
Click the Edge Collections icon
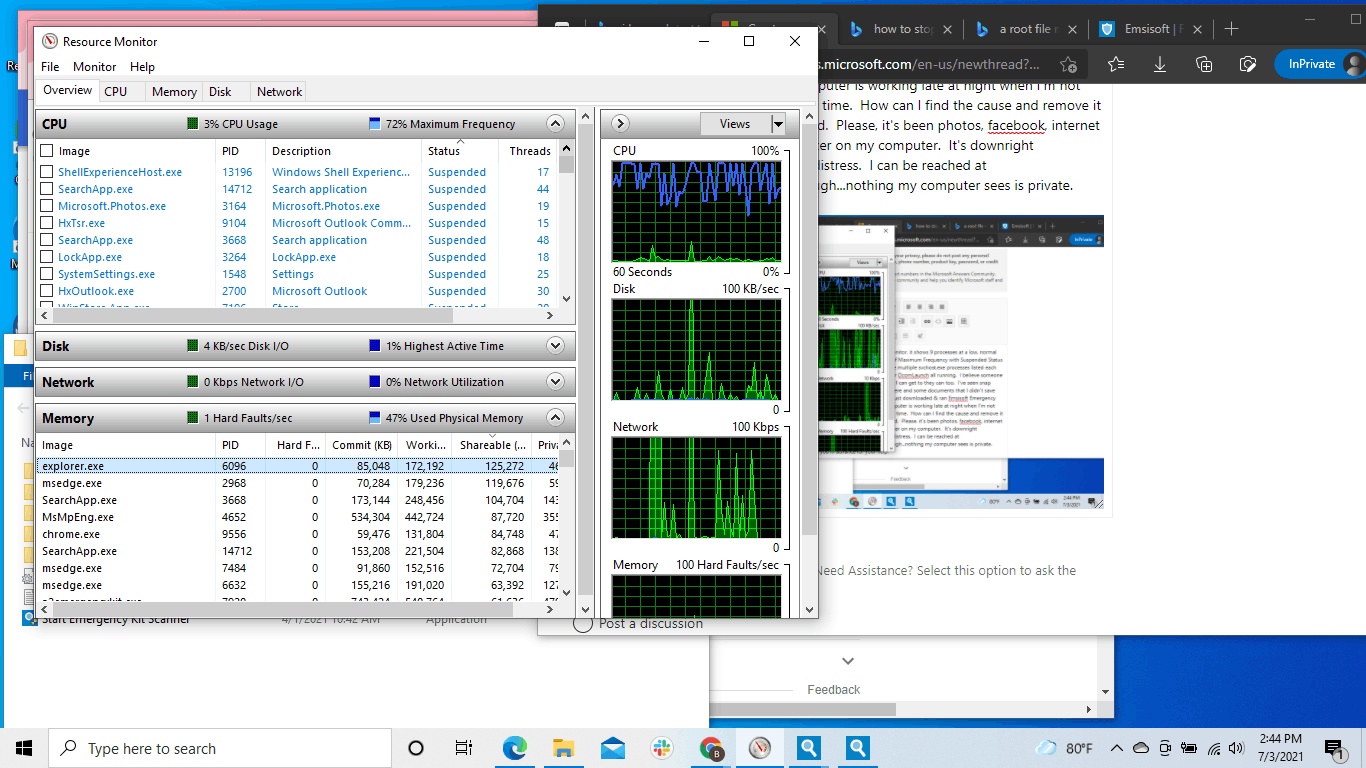(1204, 64)
